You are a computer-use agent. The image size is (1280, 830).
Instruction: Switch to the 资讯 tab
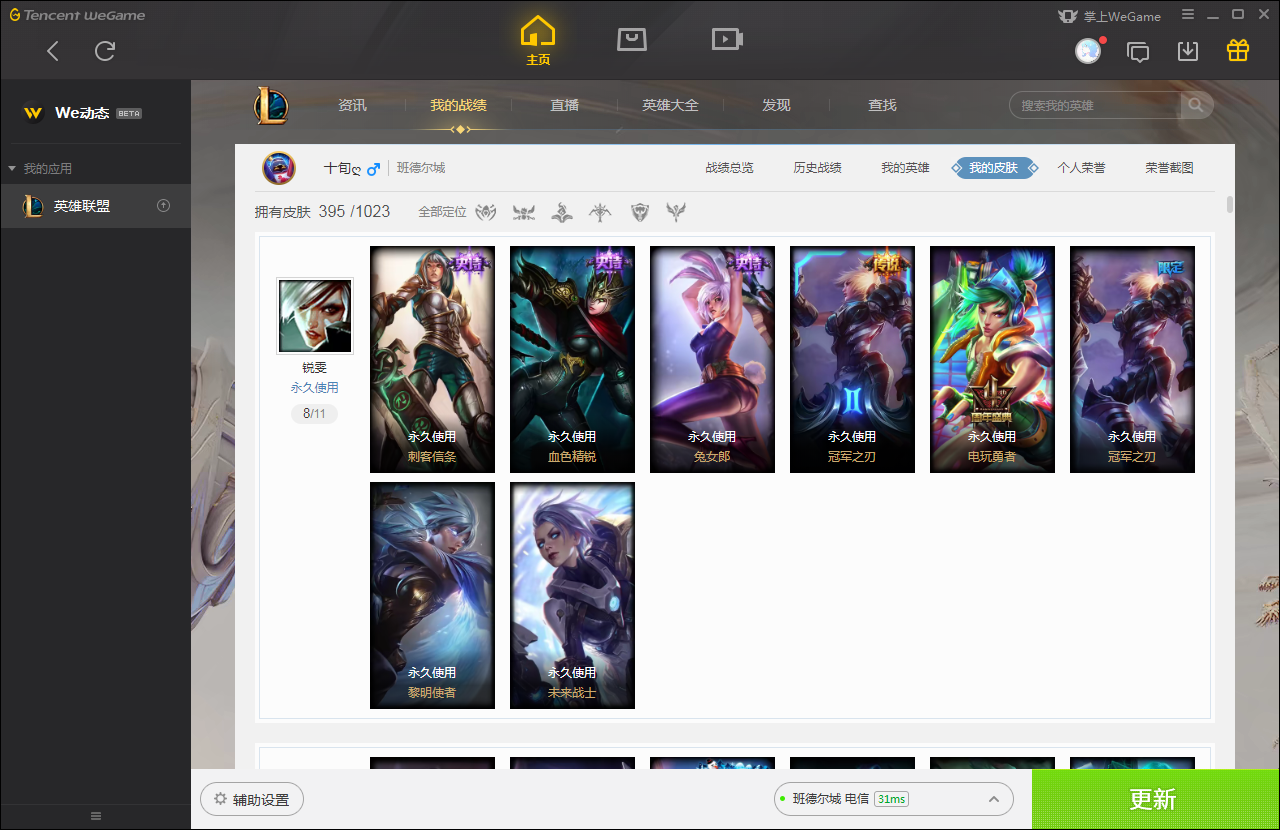pyautogui.click(x=352, y=105)
